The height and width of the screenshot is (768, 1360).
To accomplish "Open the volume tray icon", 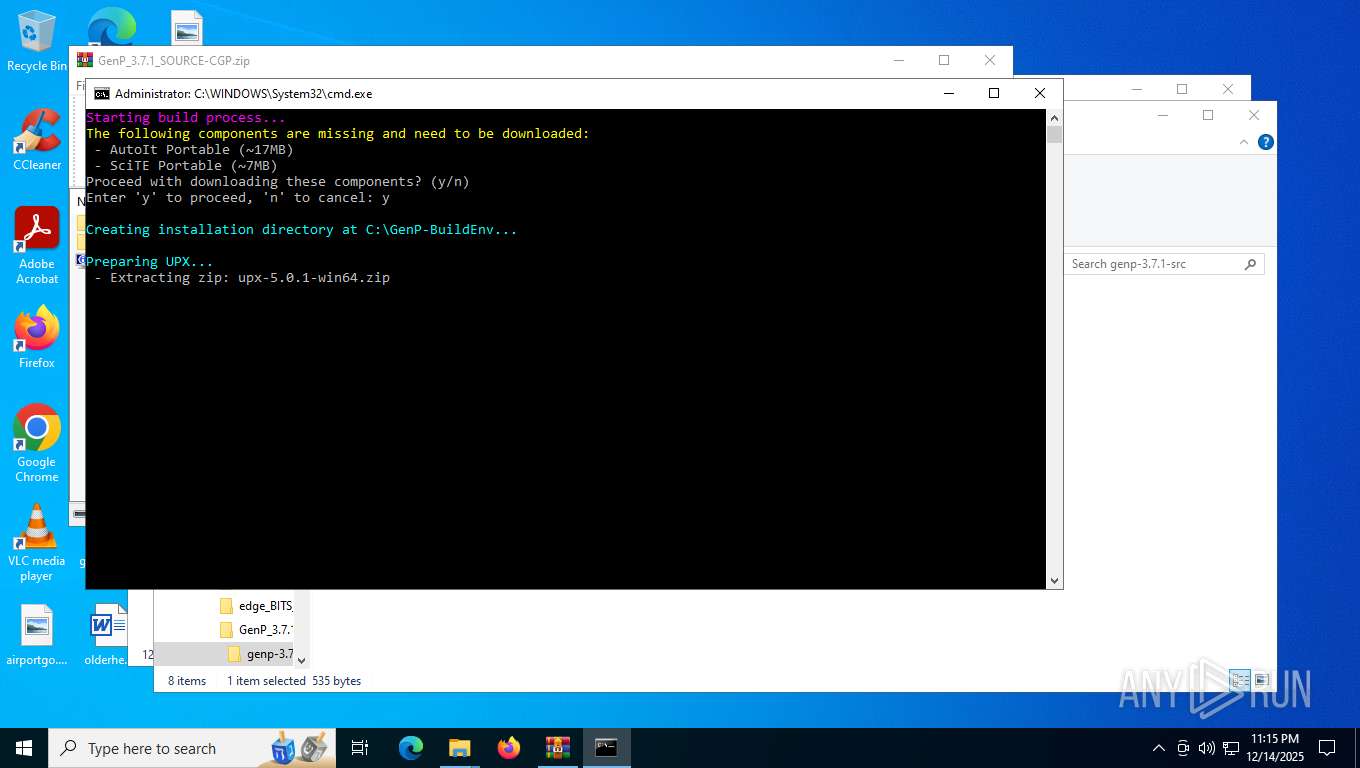I will tap(1206, 748).
